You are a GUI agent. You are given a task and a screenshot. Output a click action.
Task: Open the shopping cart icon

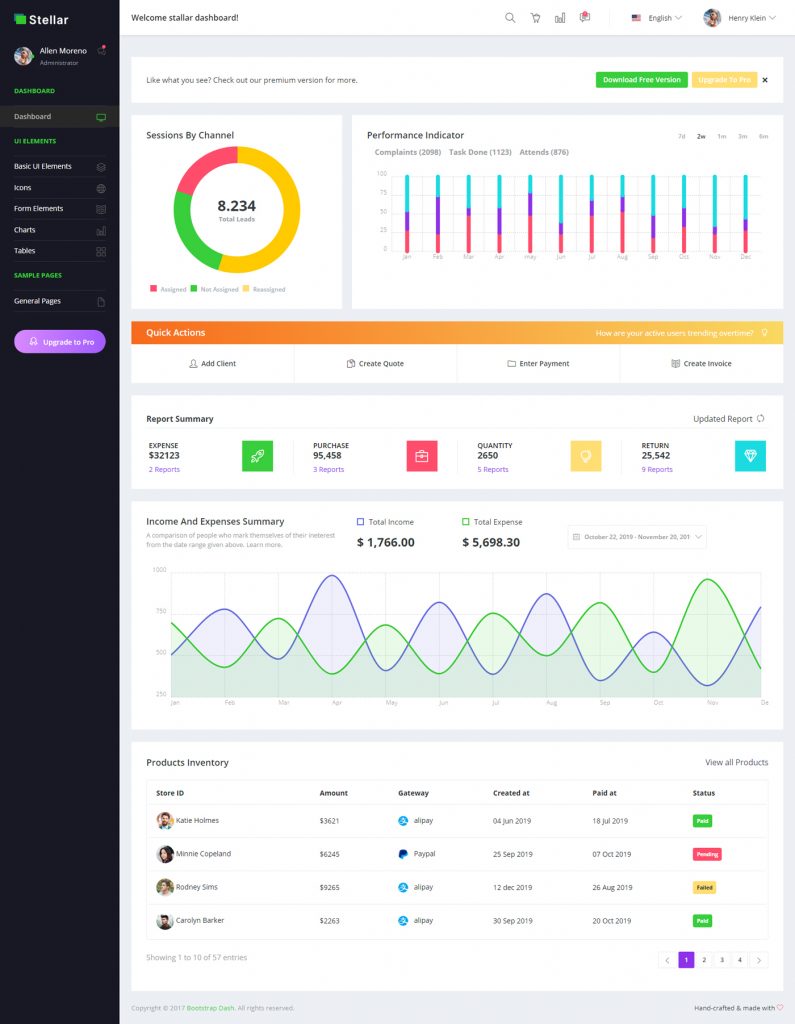pos(535,18)
